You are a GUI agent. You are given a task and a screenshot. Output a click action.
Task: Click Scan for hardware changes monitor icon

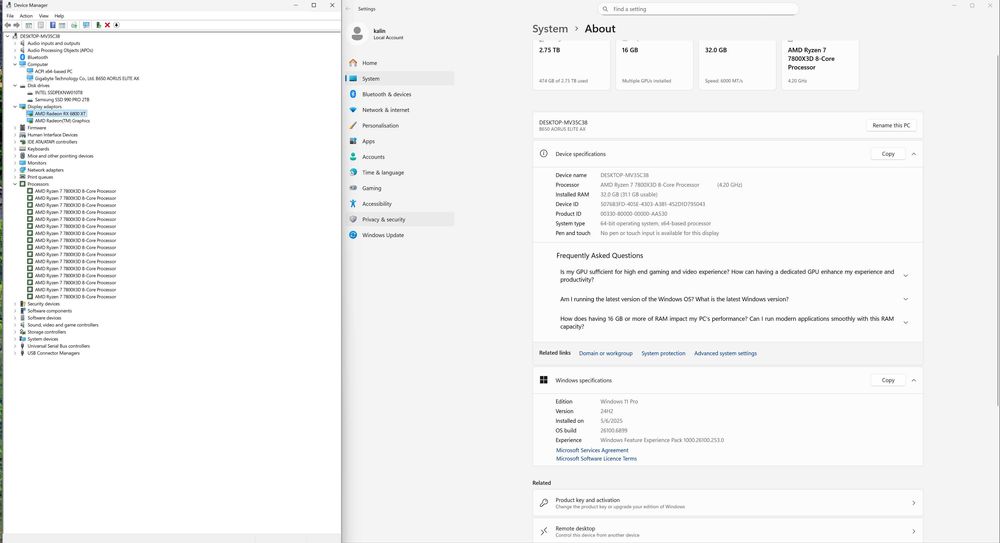coord(86,25)
